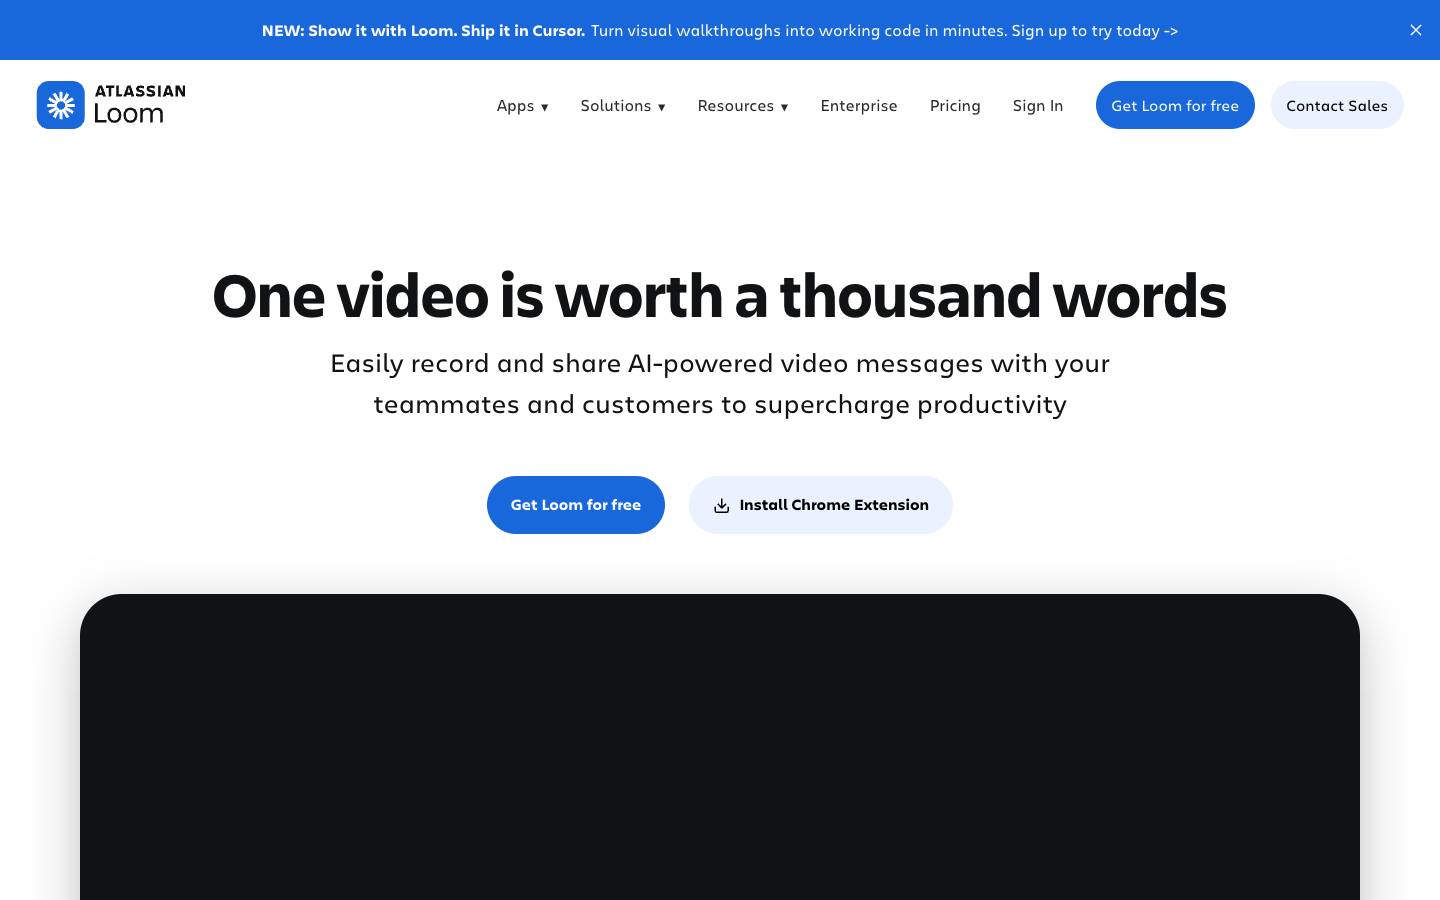Click the dark video preview area
The image size is (1440, 900).
[x=720, y=747]
